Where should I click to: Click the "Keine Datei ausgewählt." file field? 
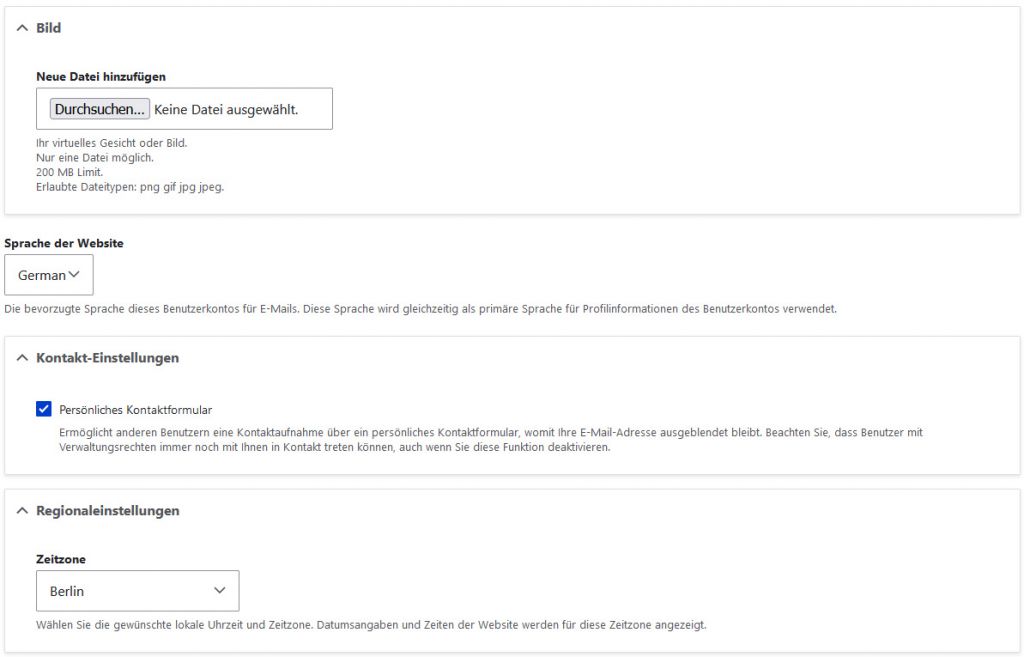[x=226, y=109]
